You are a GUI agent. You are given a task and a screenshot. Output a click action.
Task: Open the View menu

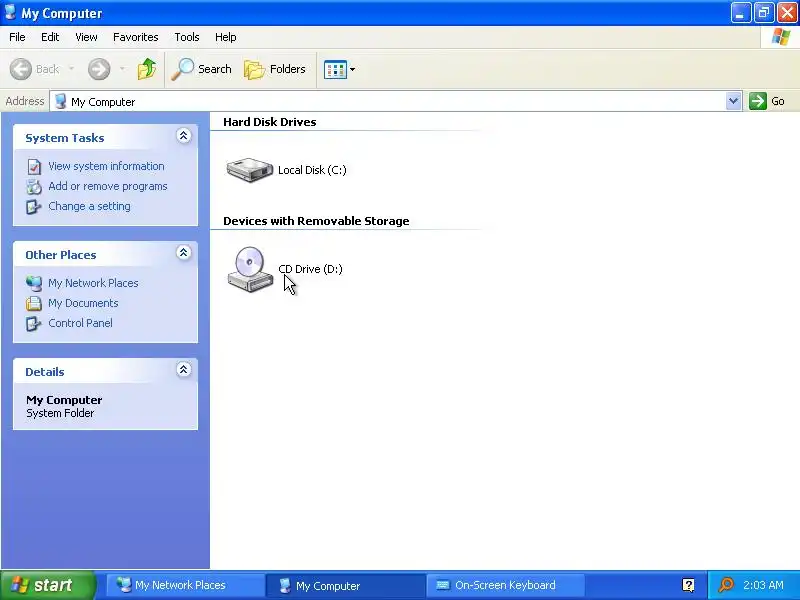(x=86, y=37)
